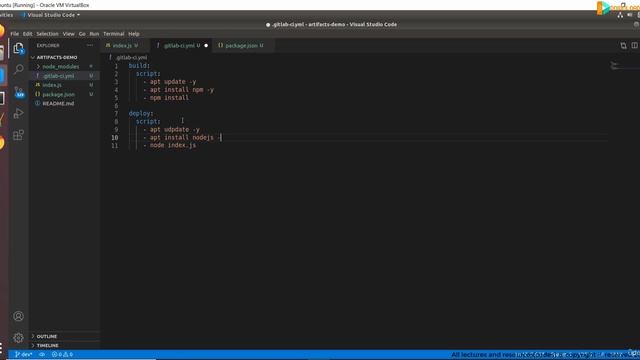
Task: Open the Help menu
Action: (134, 34)
